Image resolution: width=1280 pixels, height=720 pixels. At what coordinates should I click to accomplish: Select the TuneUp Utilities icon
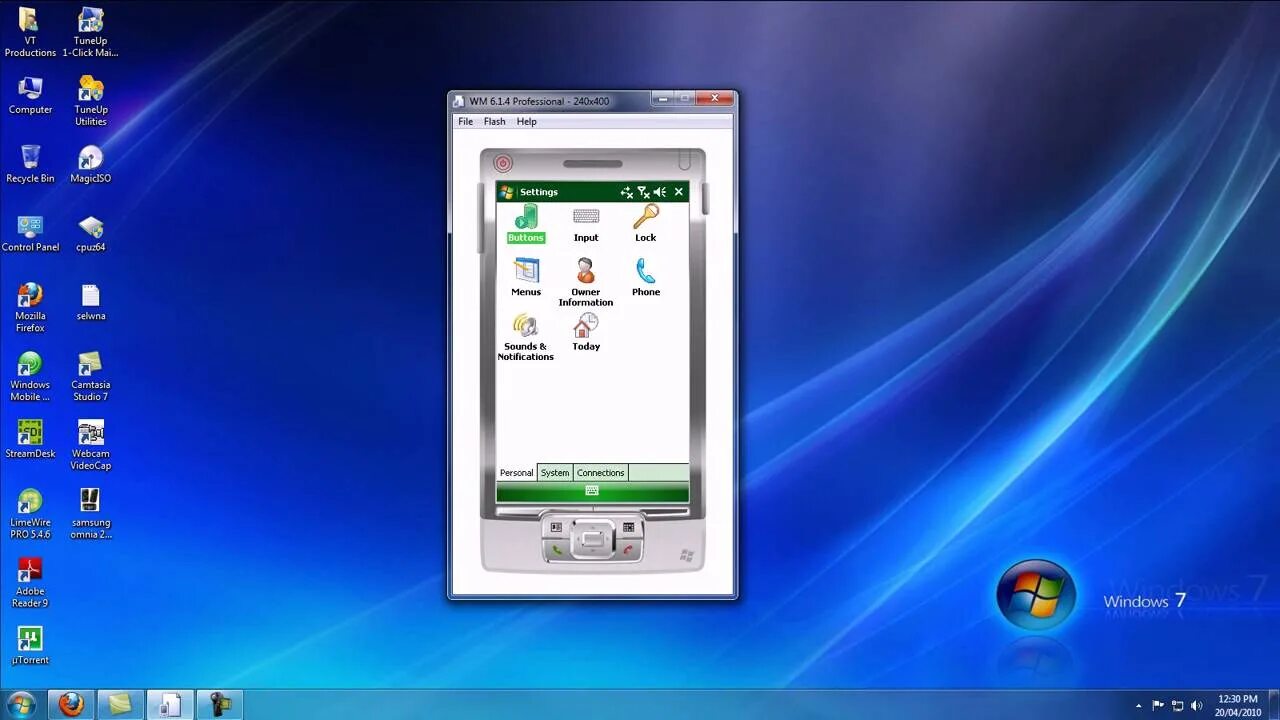click(x=91, y=100)
